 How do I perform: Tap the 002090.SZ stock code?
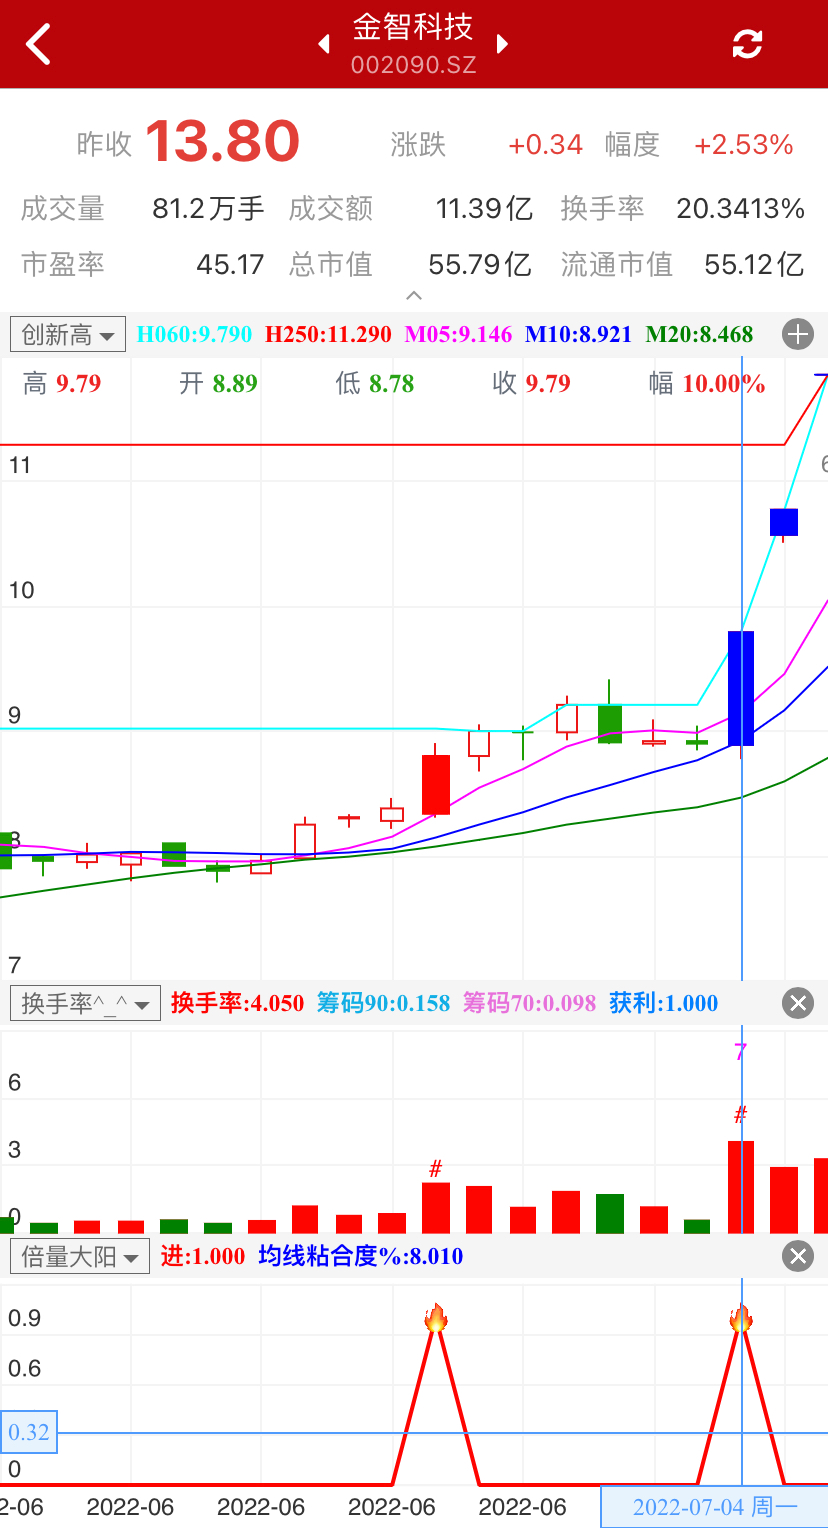point(413,66)
